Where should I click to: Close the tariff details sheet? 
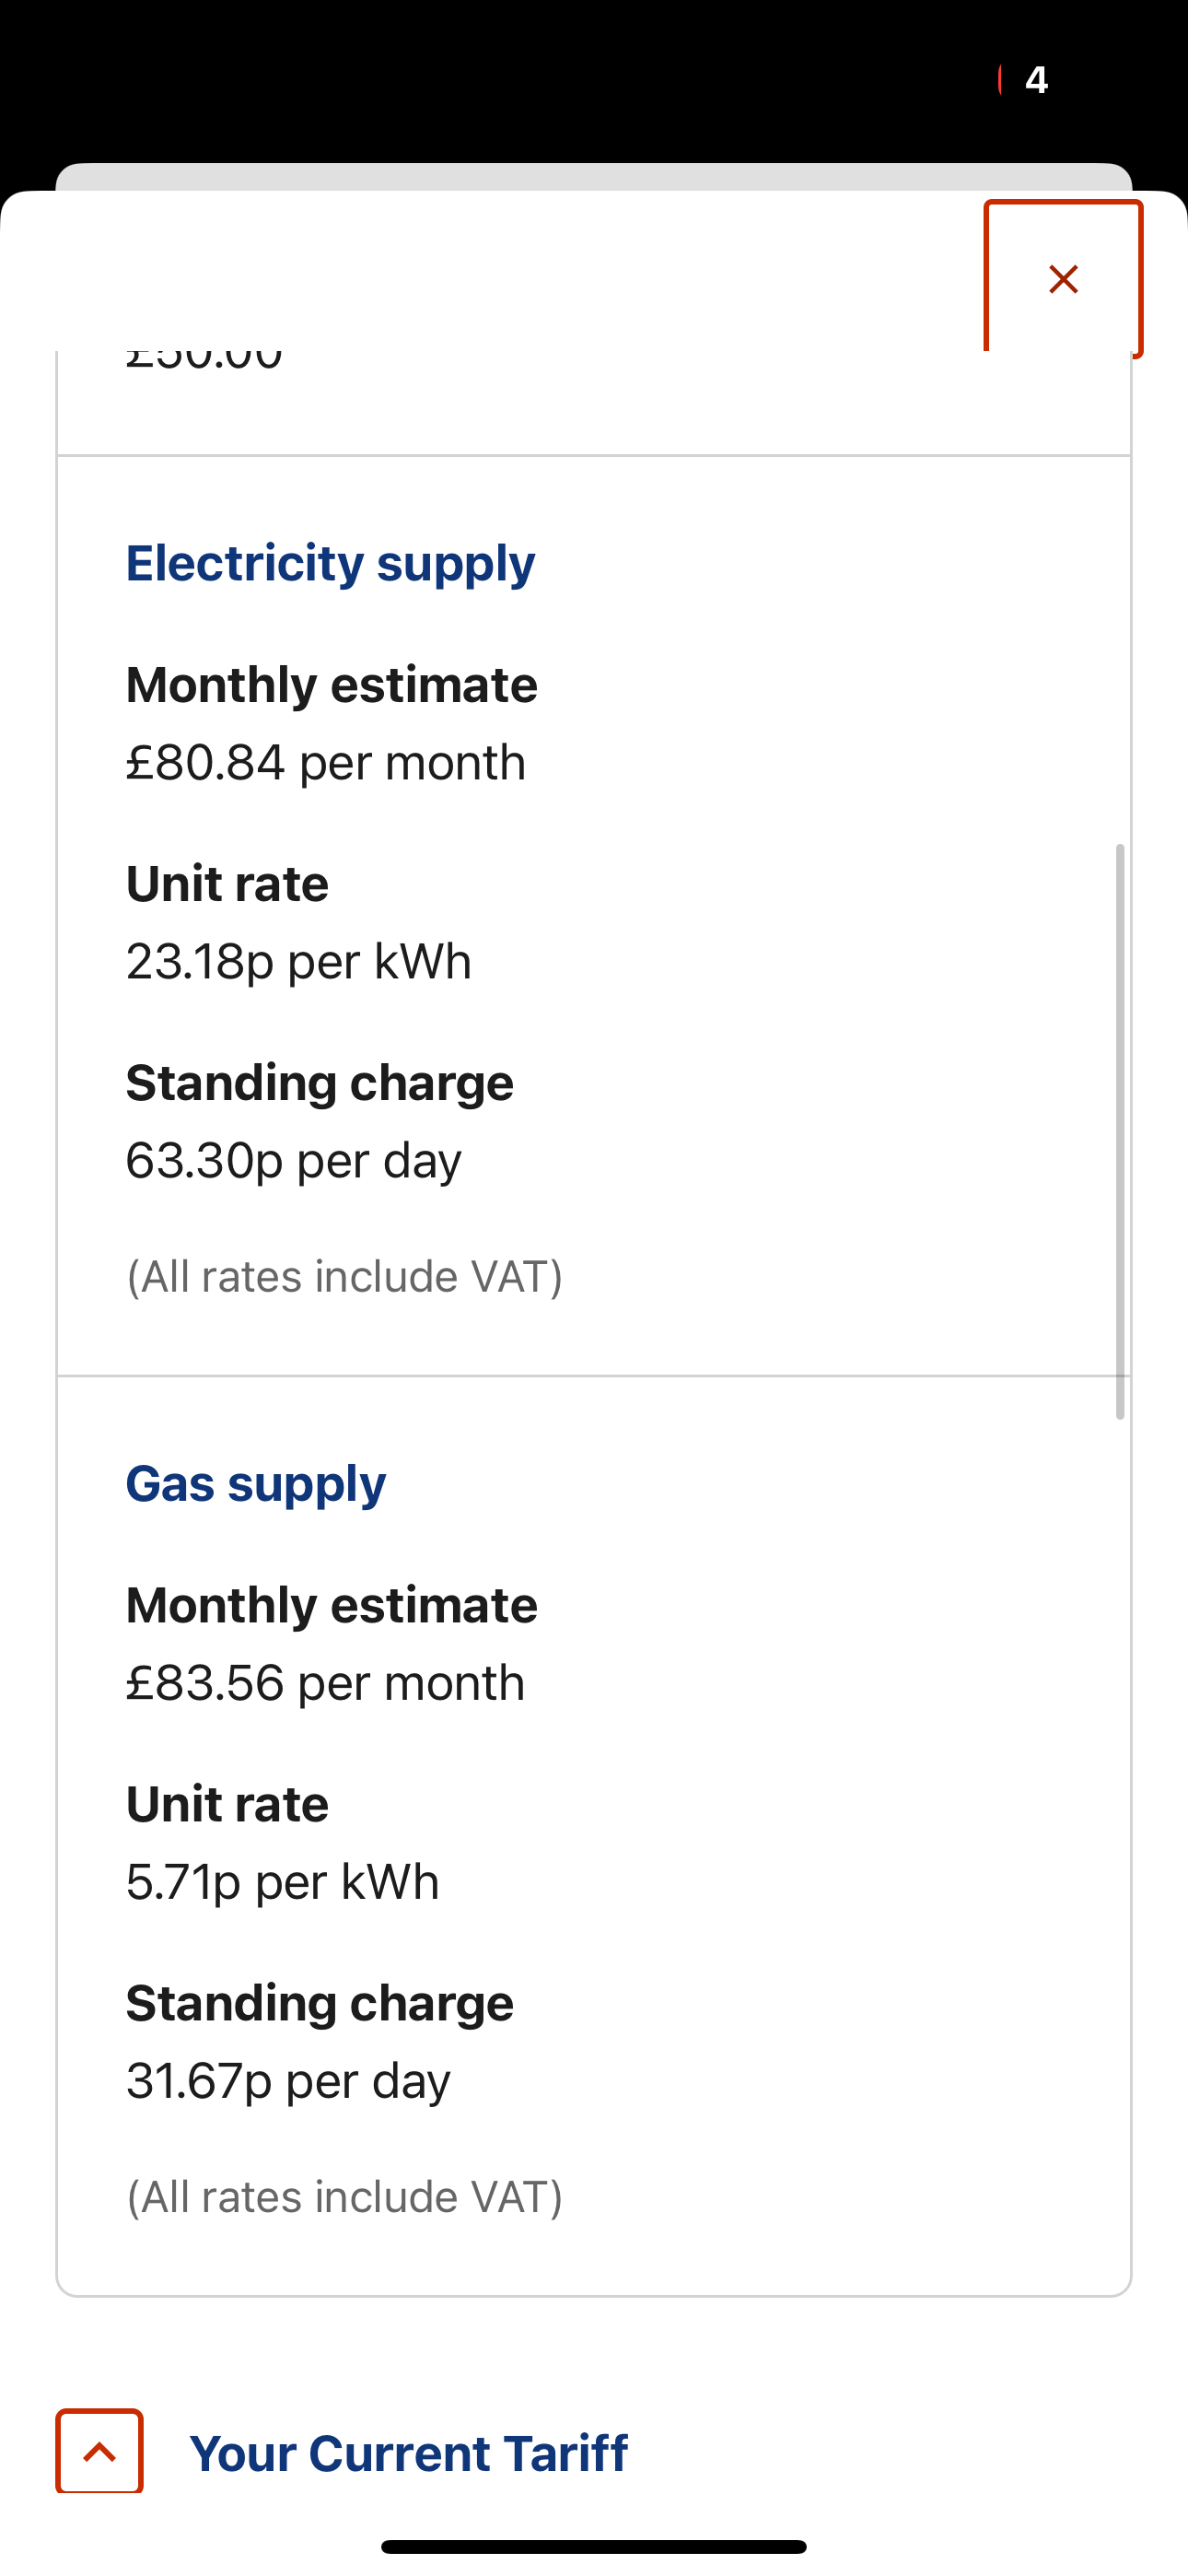point(1063,279)
